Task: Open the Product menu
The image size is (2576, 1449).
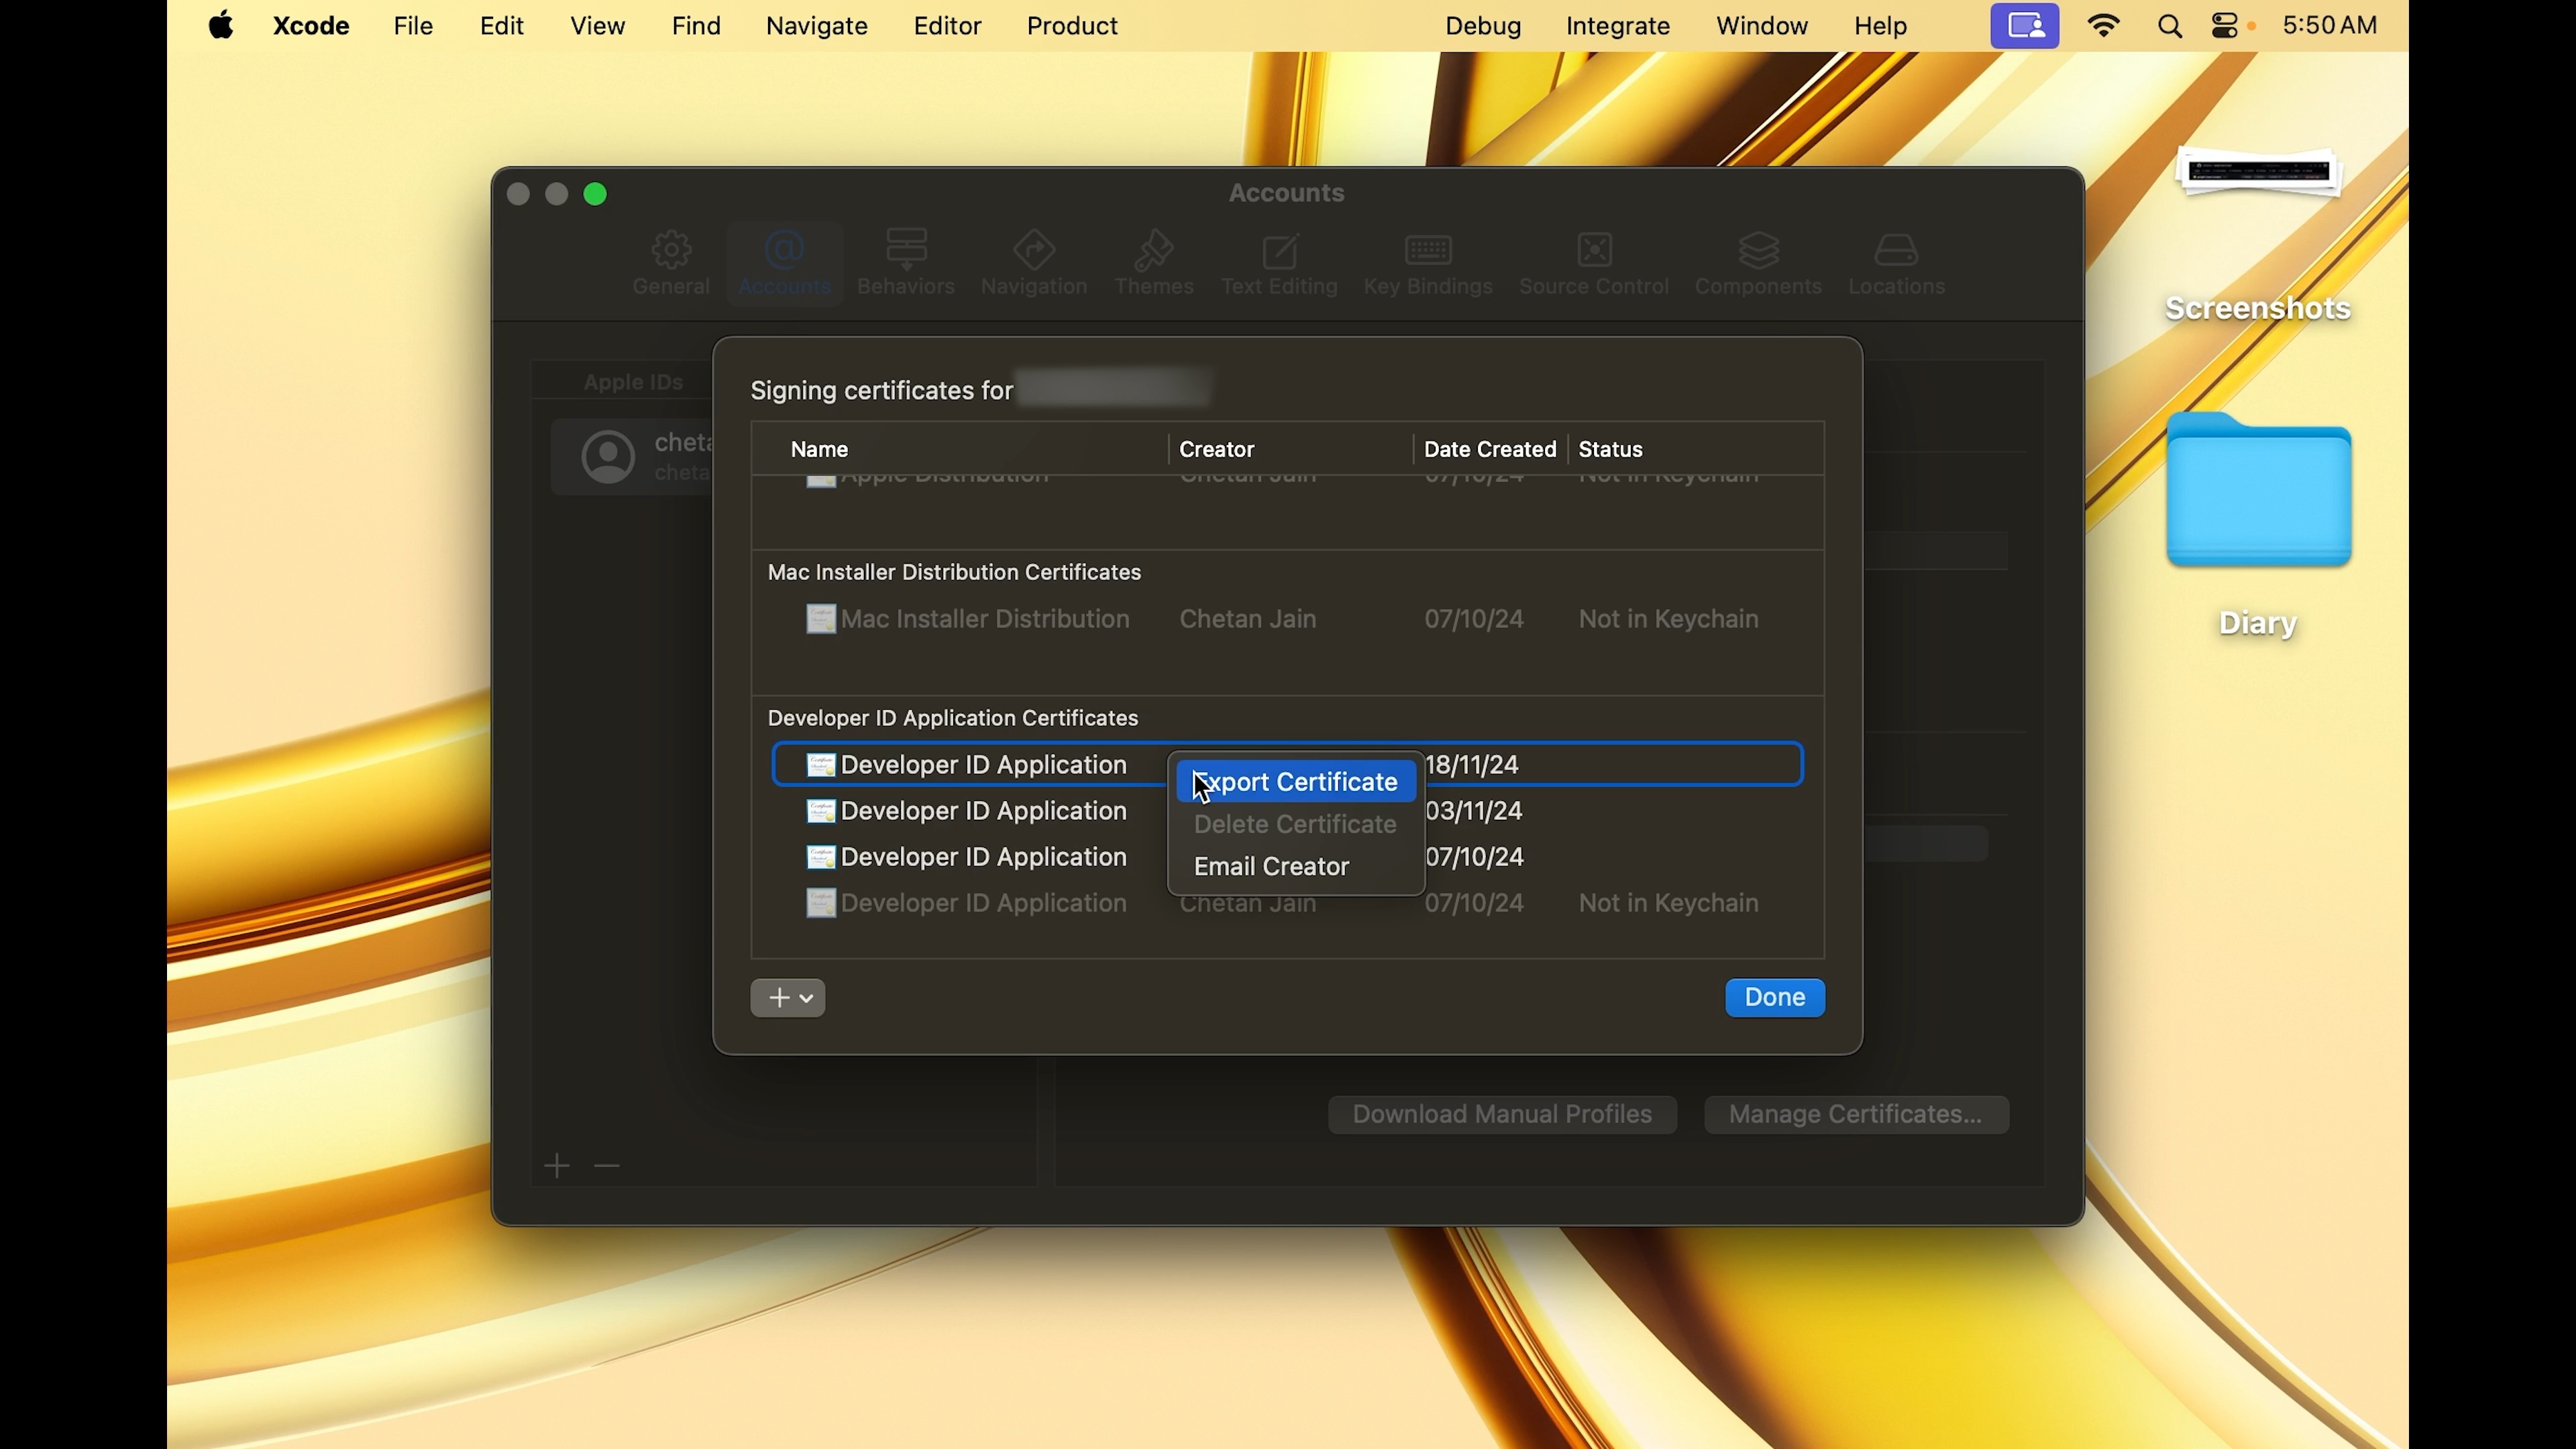Action: tap(1072, 27)
